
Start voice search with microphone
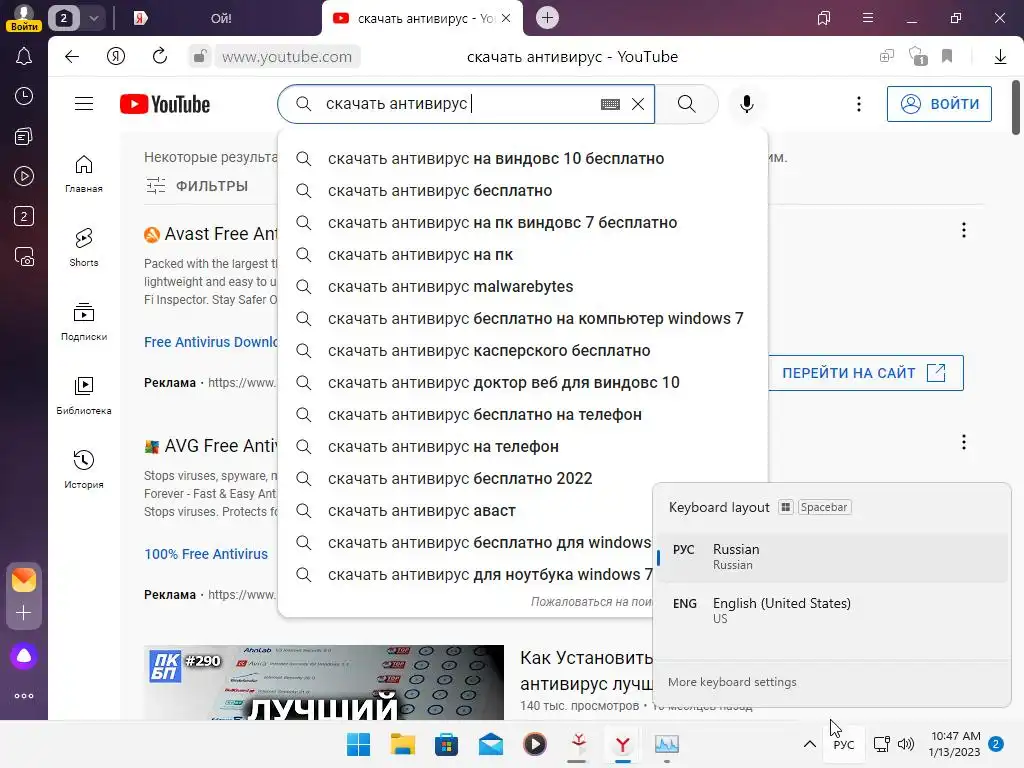point(746,104)
